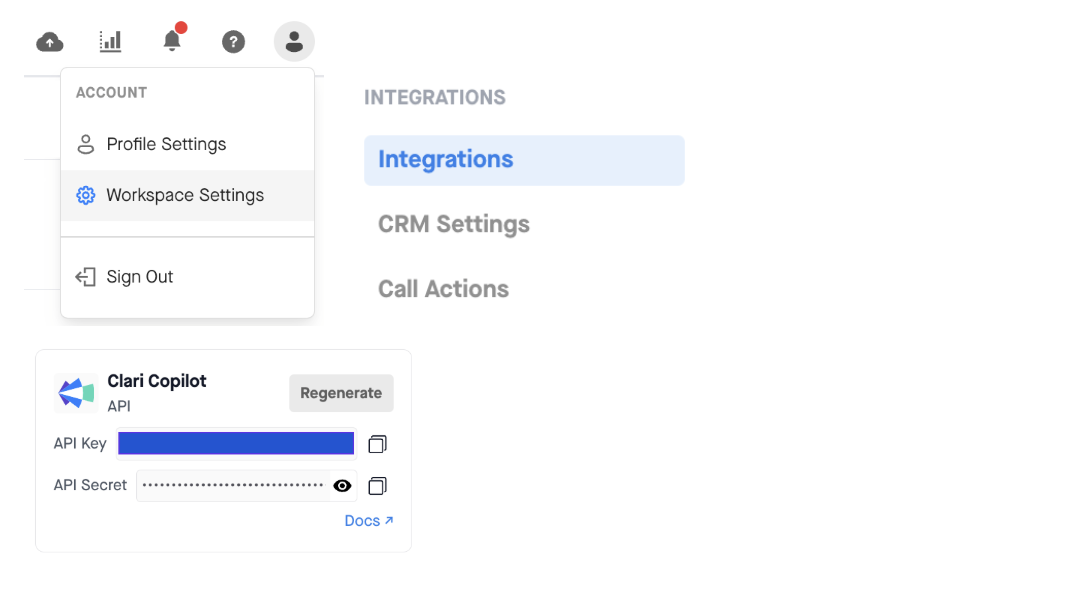Screen dimensions: 1086x592
Task: Copy the API Secret value
Action: 377,486
